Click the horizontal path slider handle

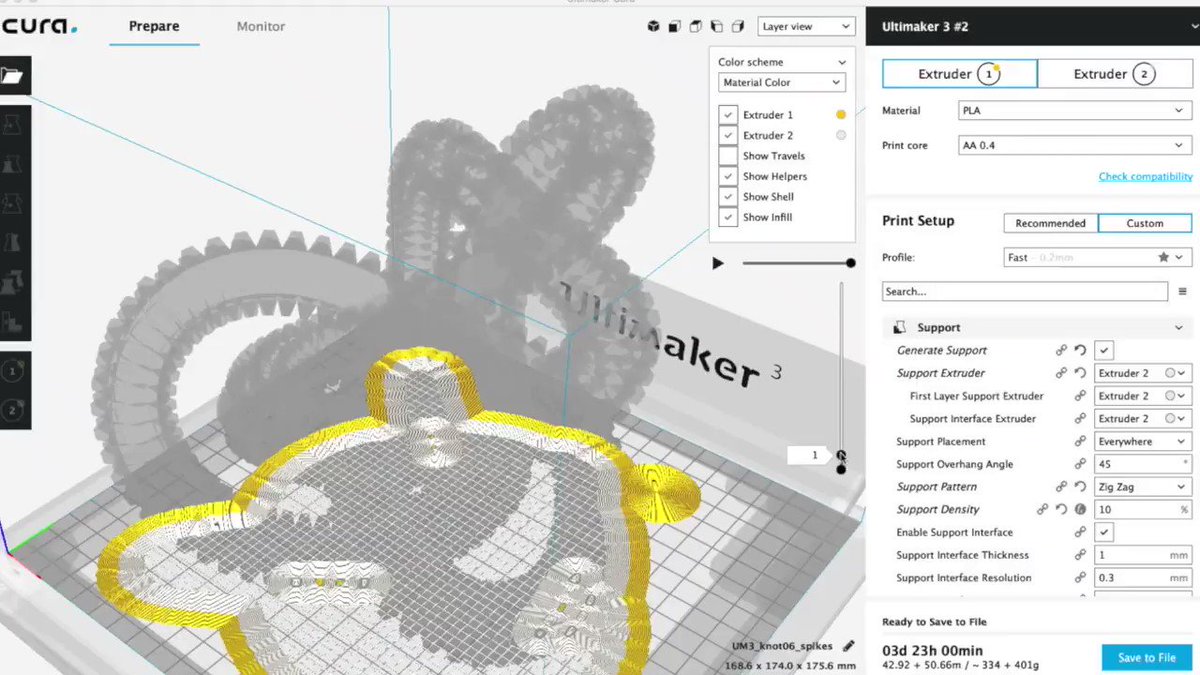point(851,263)
